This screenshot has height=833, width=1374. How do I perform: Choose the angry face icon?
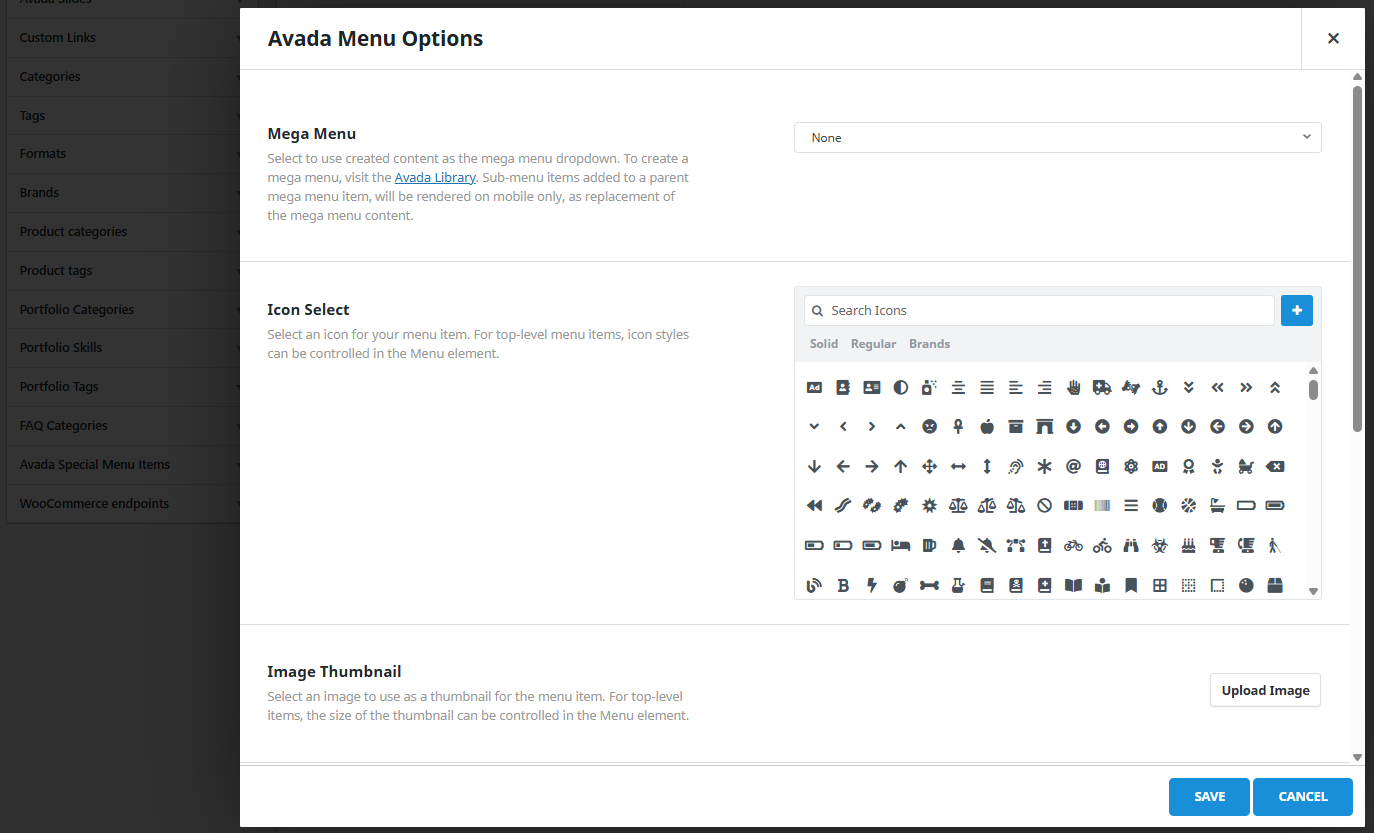(x=929, y=426)
